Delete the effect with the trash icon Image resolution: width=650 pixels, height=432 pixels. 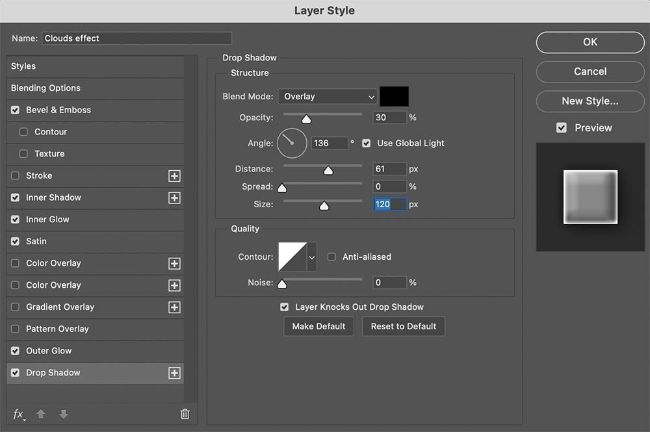coord(184,414)
